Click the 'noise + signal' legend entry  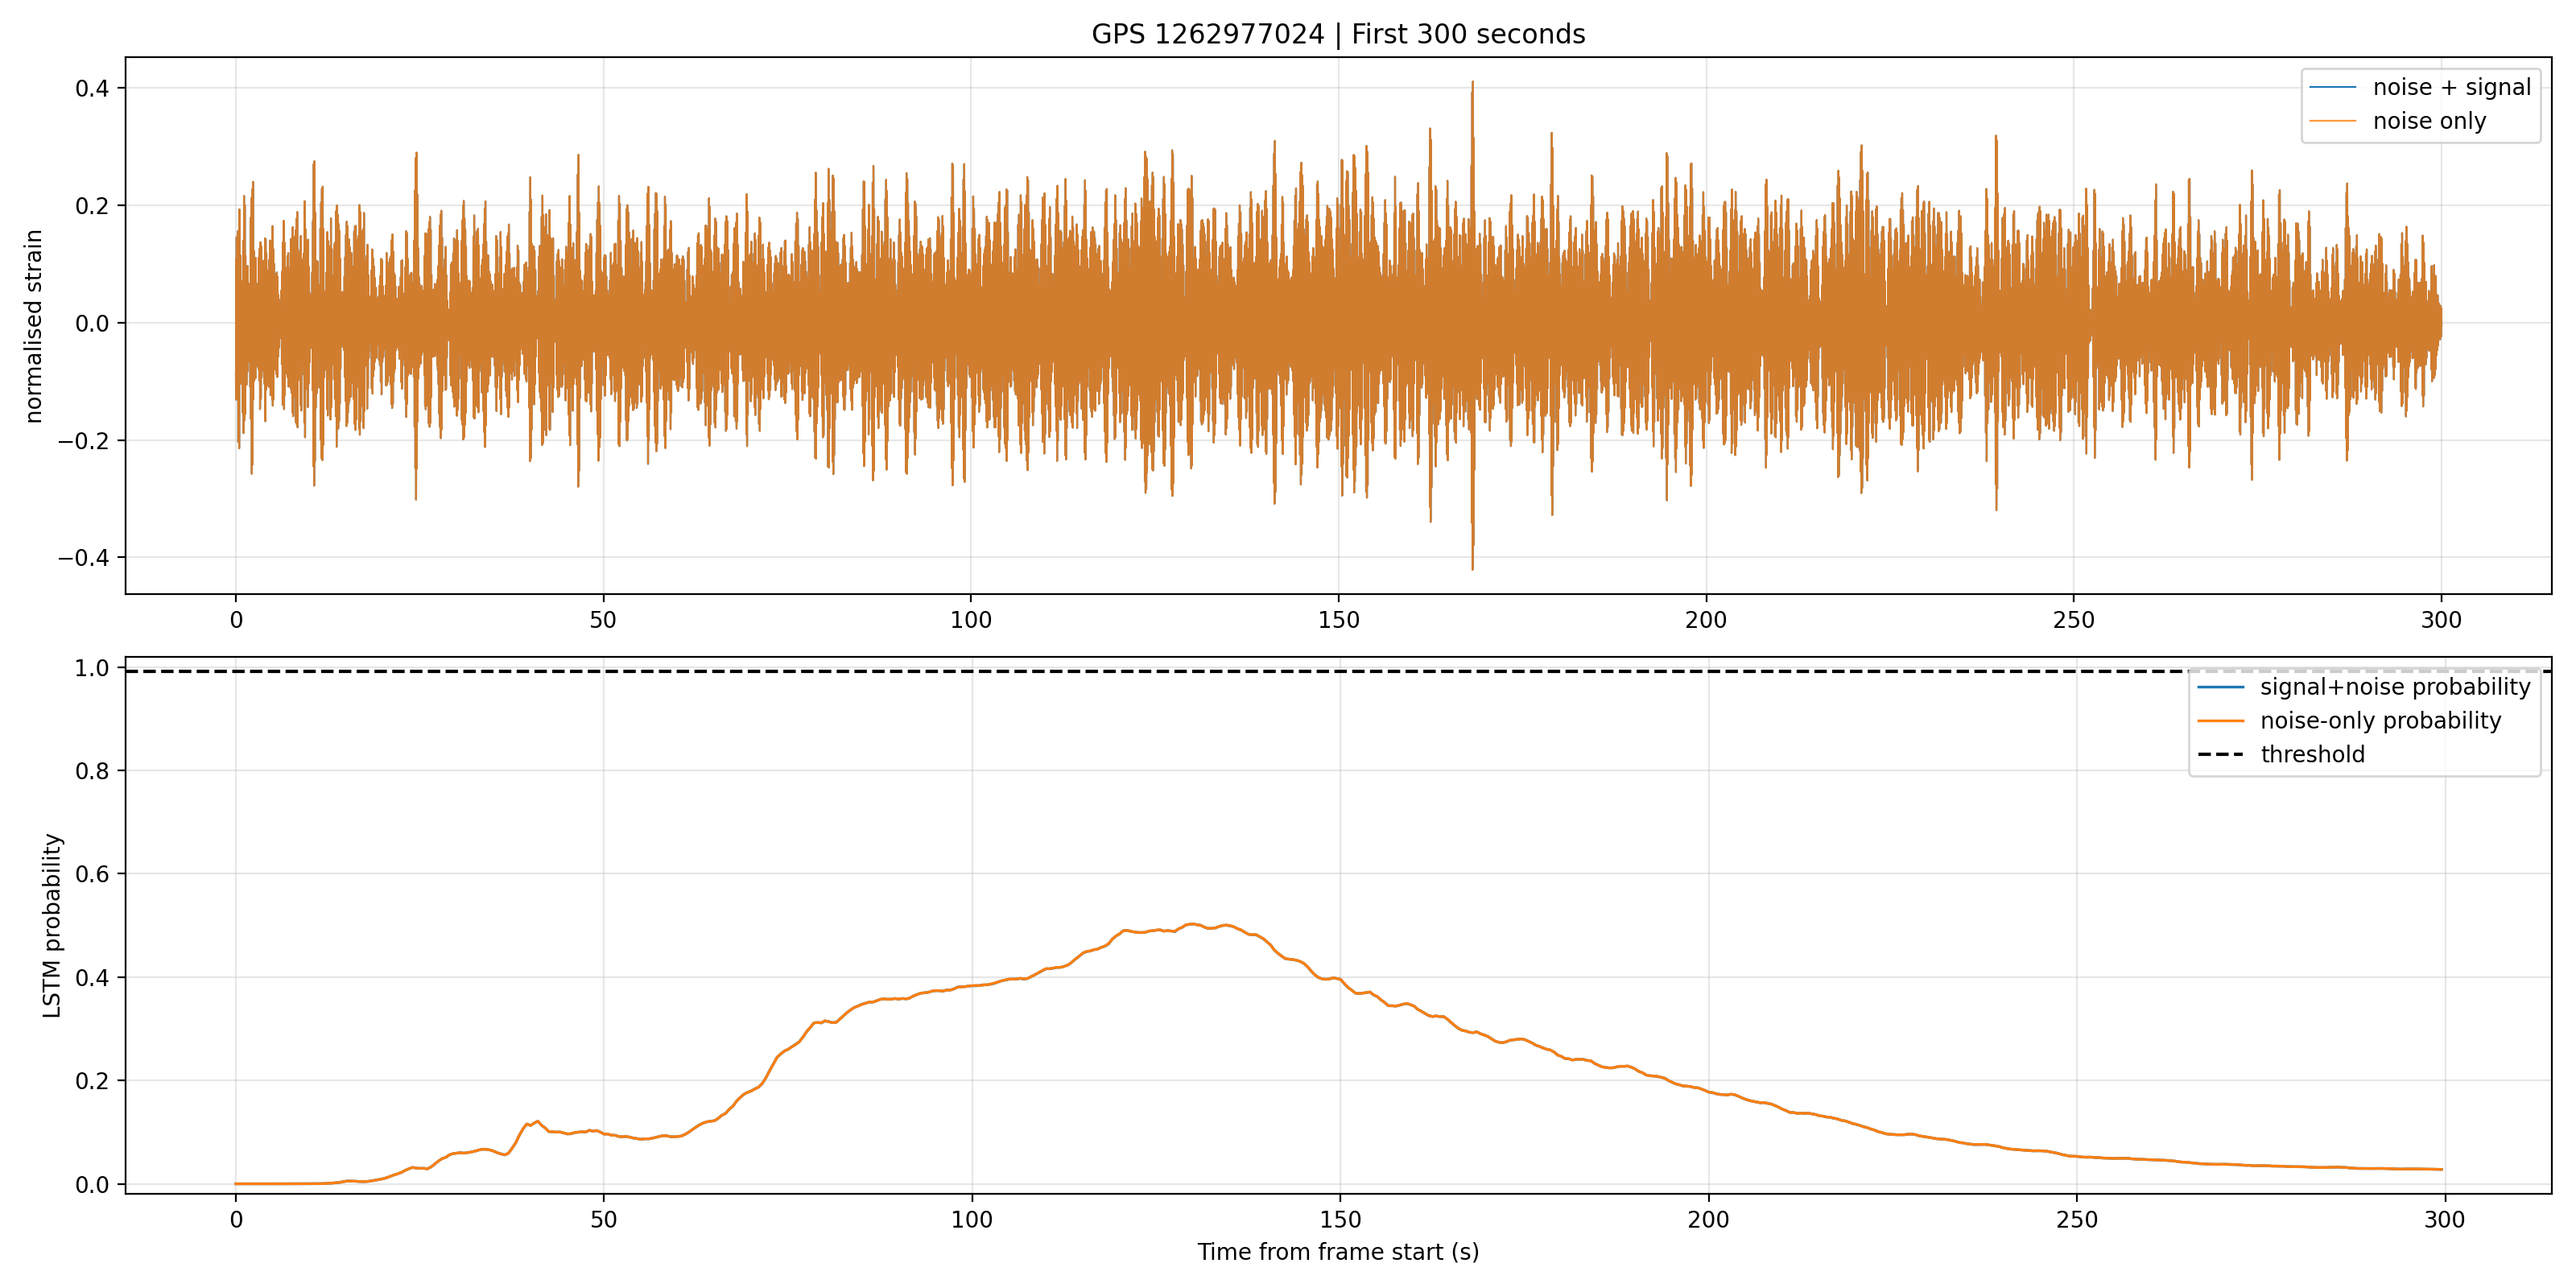[2451, 87]
